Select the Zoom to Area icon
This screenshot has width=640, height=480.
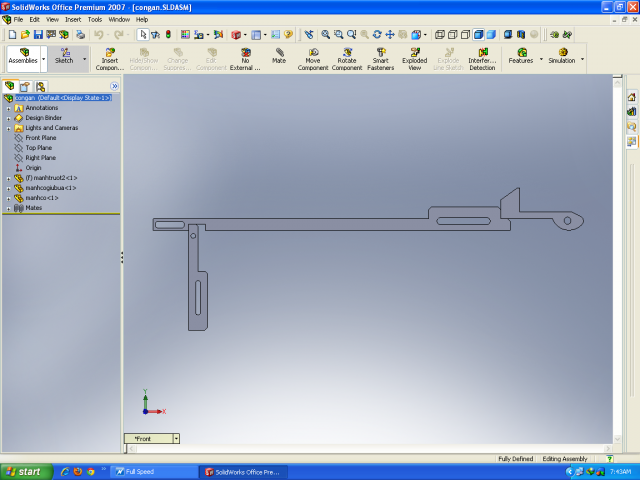point(338,35)
